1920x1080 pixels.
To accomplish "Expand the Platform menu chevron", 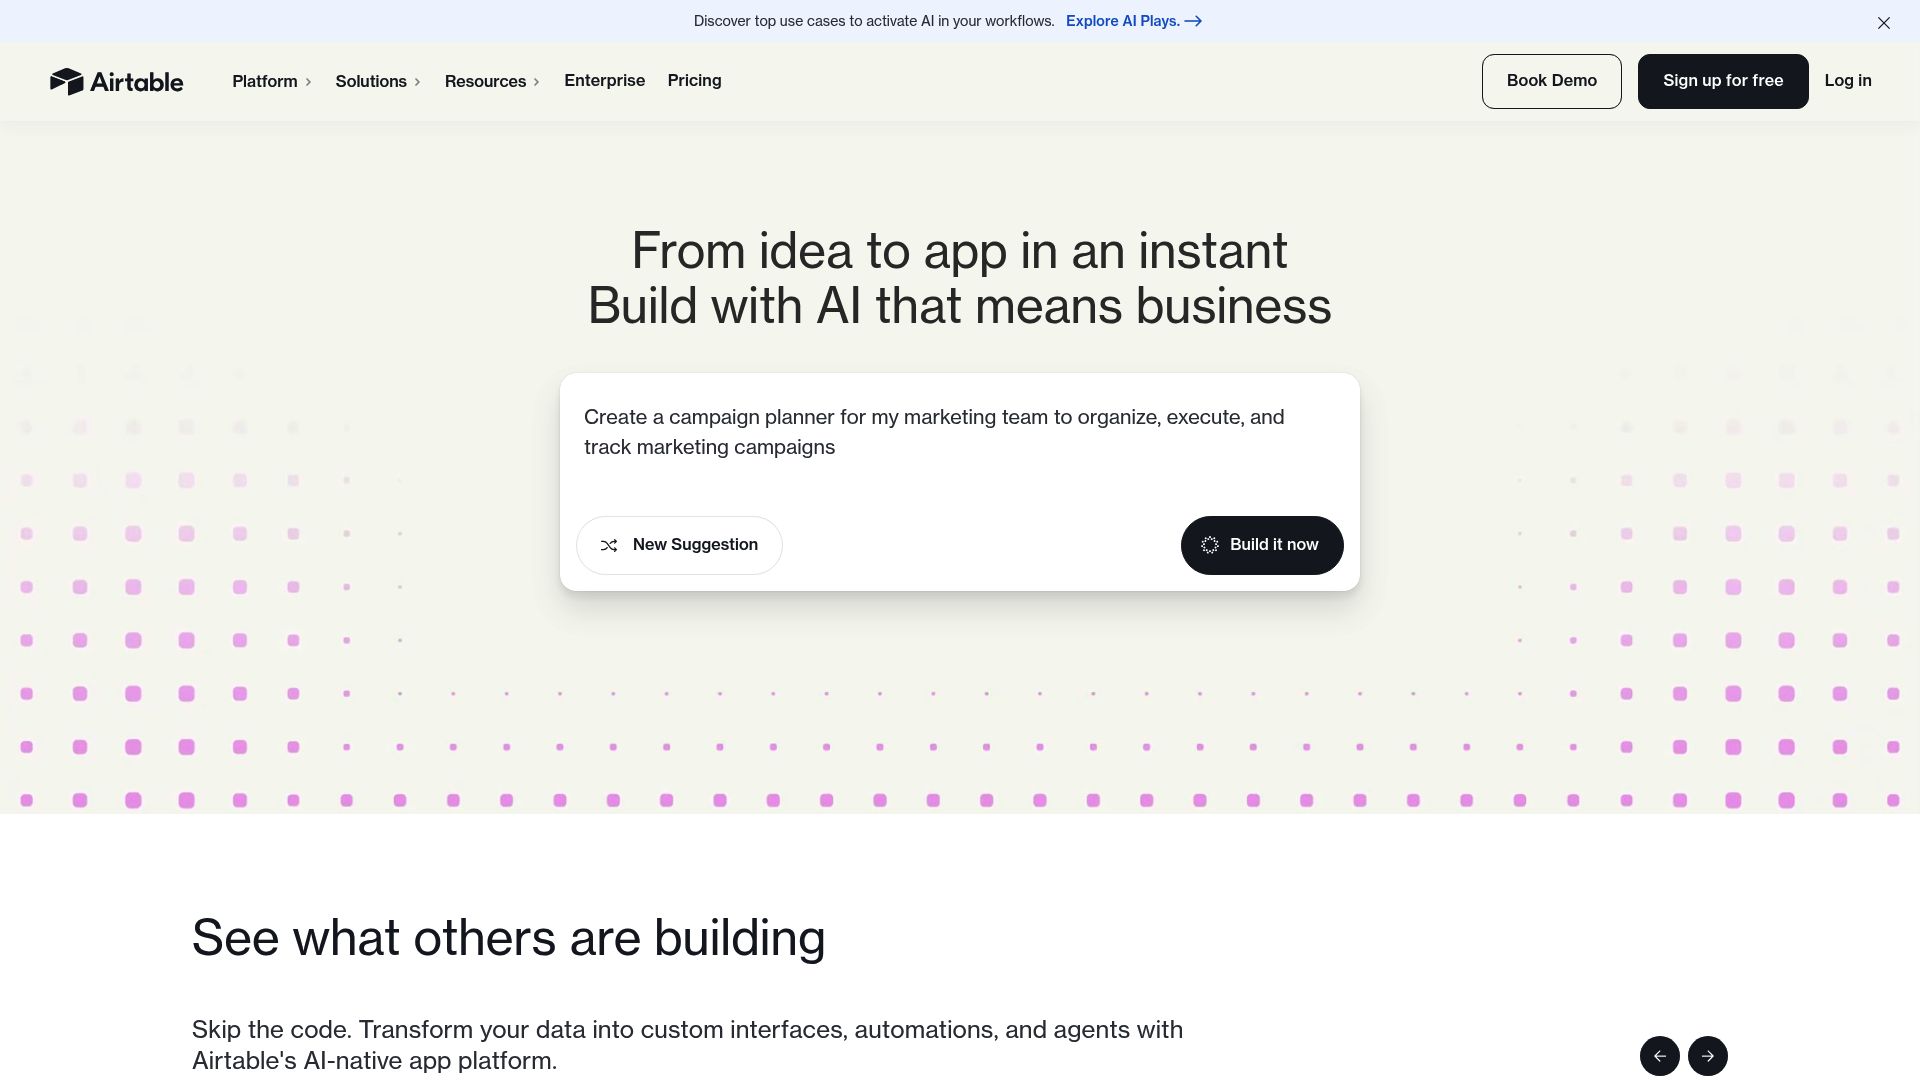I will [x=308, y=82].
